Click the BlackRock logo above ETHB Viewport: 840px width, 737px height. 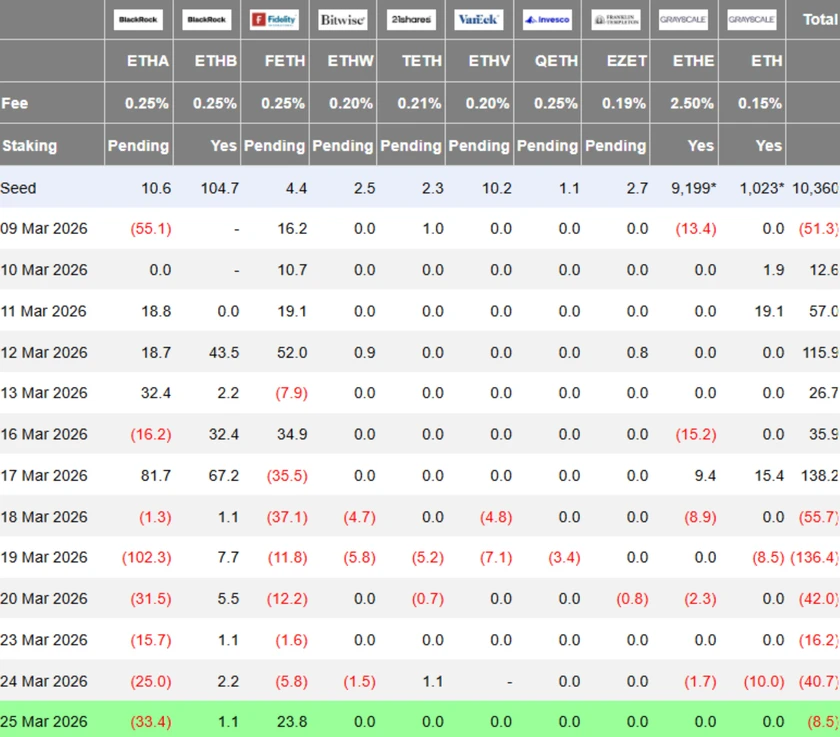click(207, 20)
